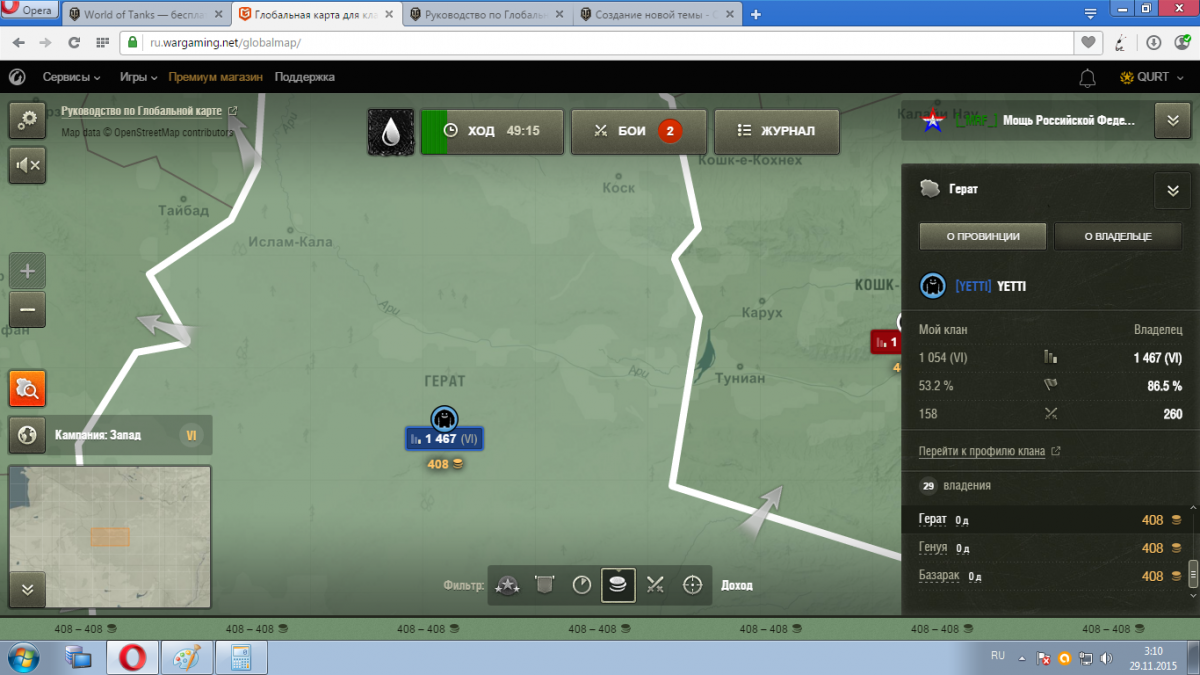Follow Перейти к профилю клана link
This screenshot has height=675, width=1200.
[982, 452]
